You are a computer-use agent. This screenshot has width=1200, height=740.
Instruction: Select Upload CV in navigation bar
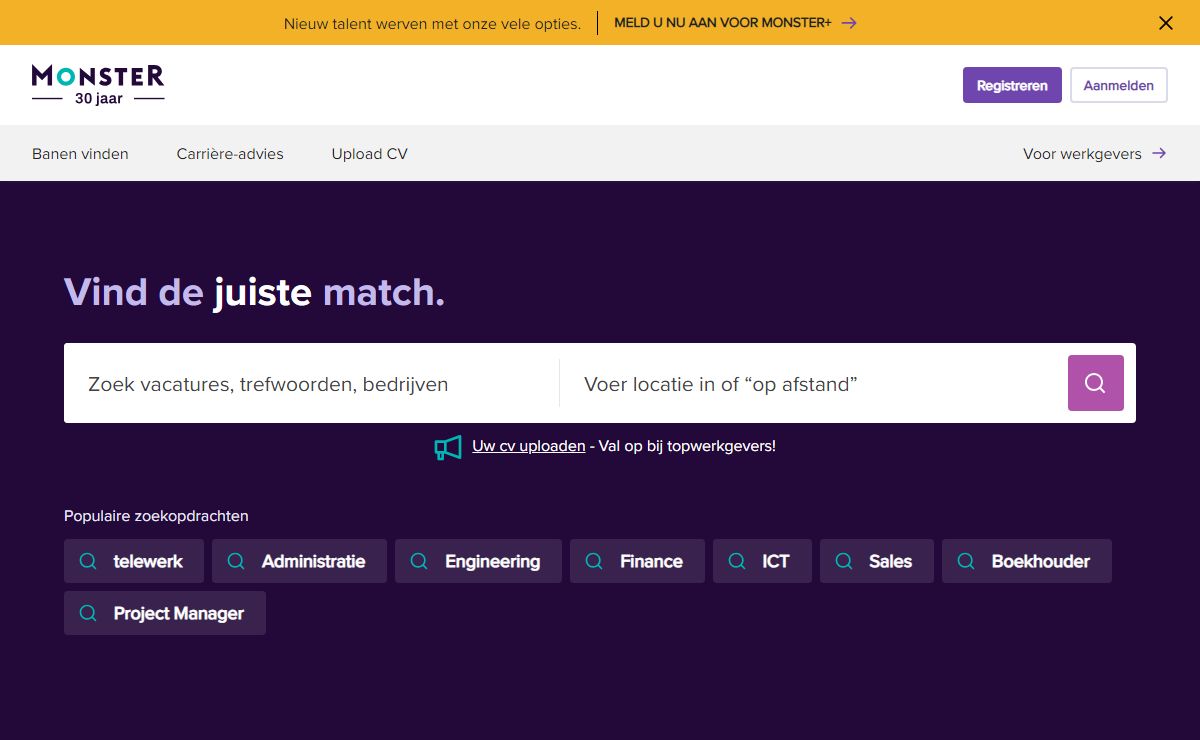pos(370,154)
